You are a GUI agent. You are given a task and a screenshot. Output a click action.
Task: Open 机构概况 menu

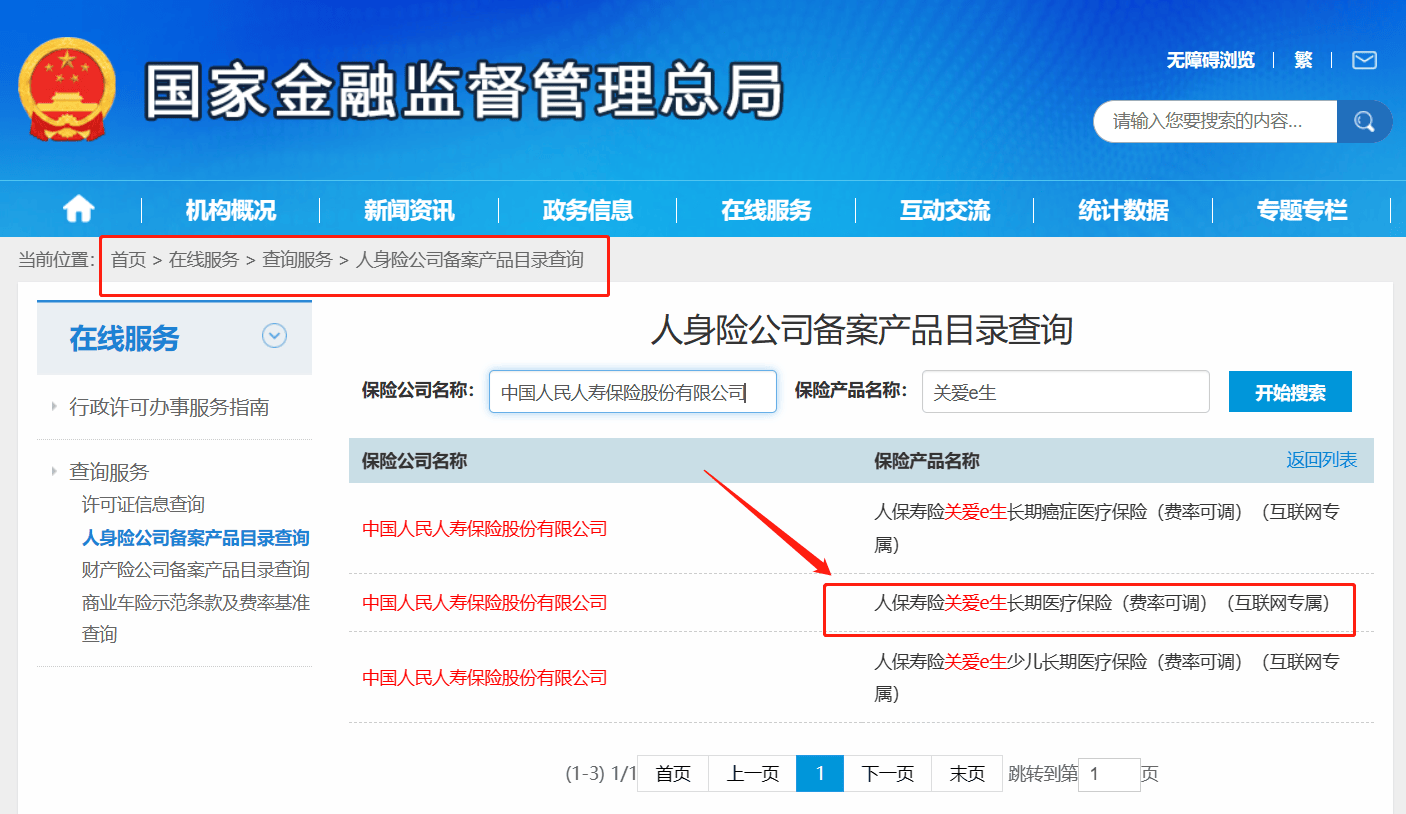(230, 210)
